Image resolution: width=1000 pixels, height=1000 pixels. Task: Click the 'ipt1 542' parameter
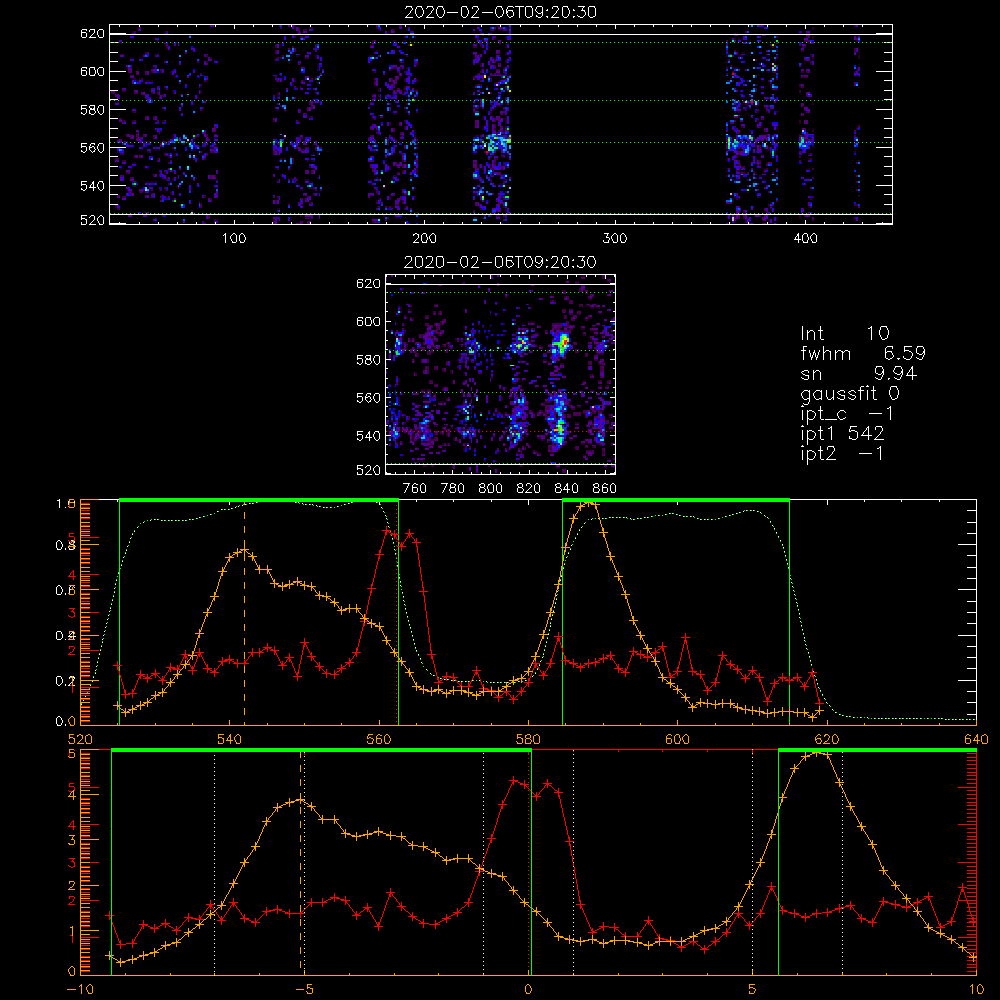pos(842,434)
